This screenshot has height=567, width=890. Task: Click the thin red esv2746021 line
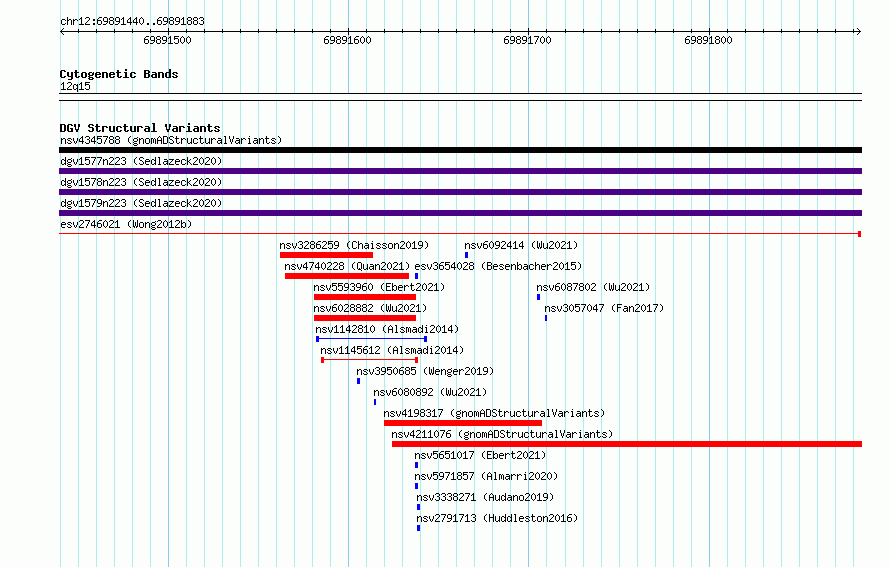point(460,234)
